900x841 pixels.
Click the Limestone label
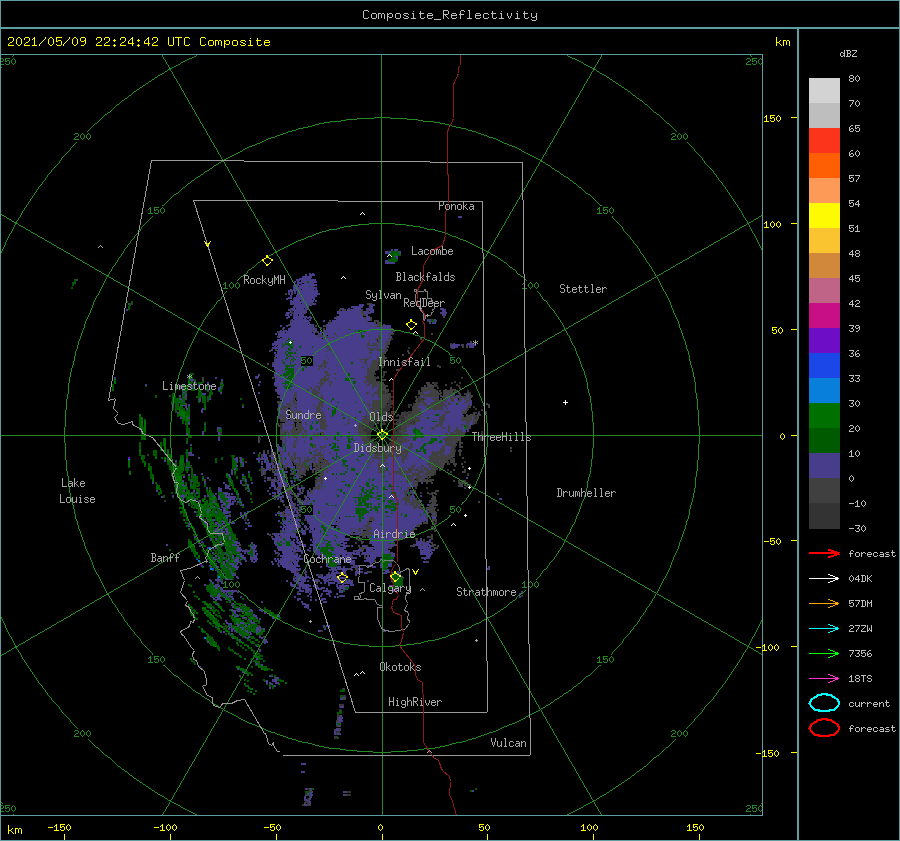point(189,386)
